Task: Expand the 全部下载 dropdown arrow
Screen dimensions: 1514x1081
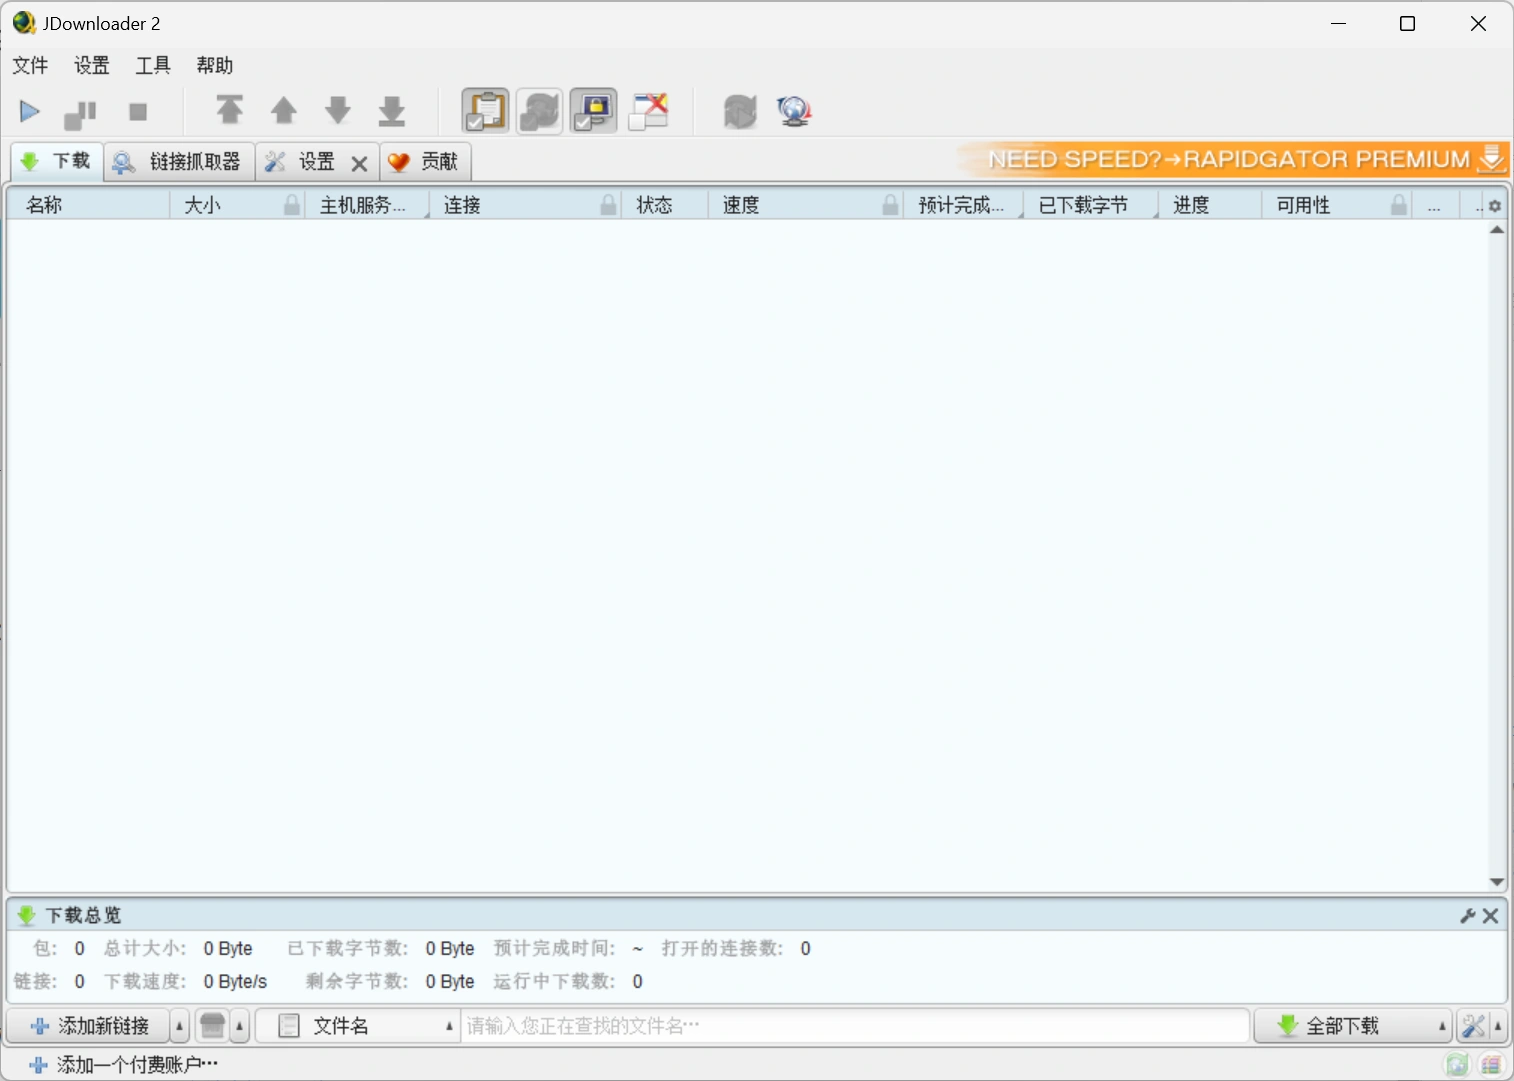Action: [1442, 1026]
